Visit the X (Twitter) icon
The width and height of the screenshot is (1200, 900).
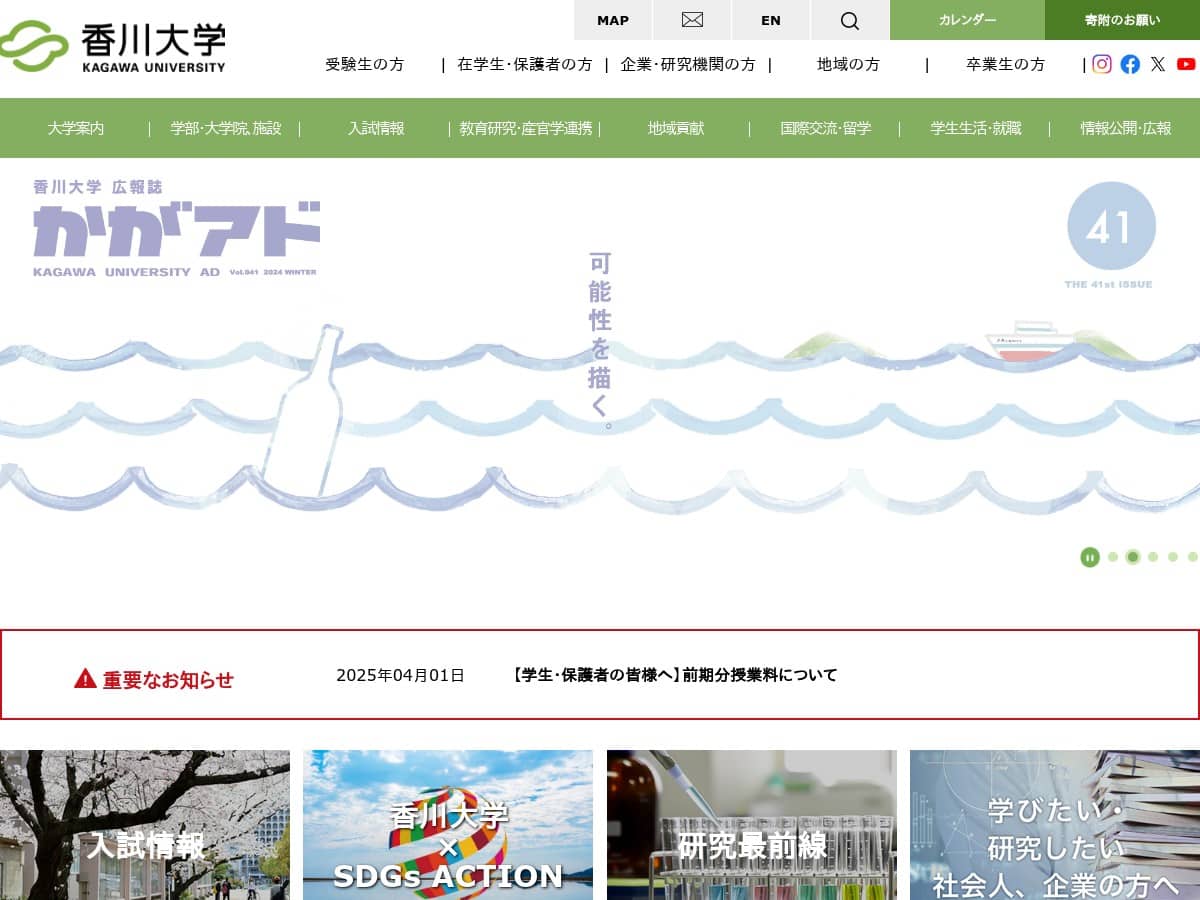(x=1158, y=64)
